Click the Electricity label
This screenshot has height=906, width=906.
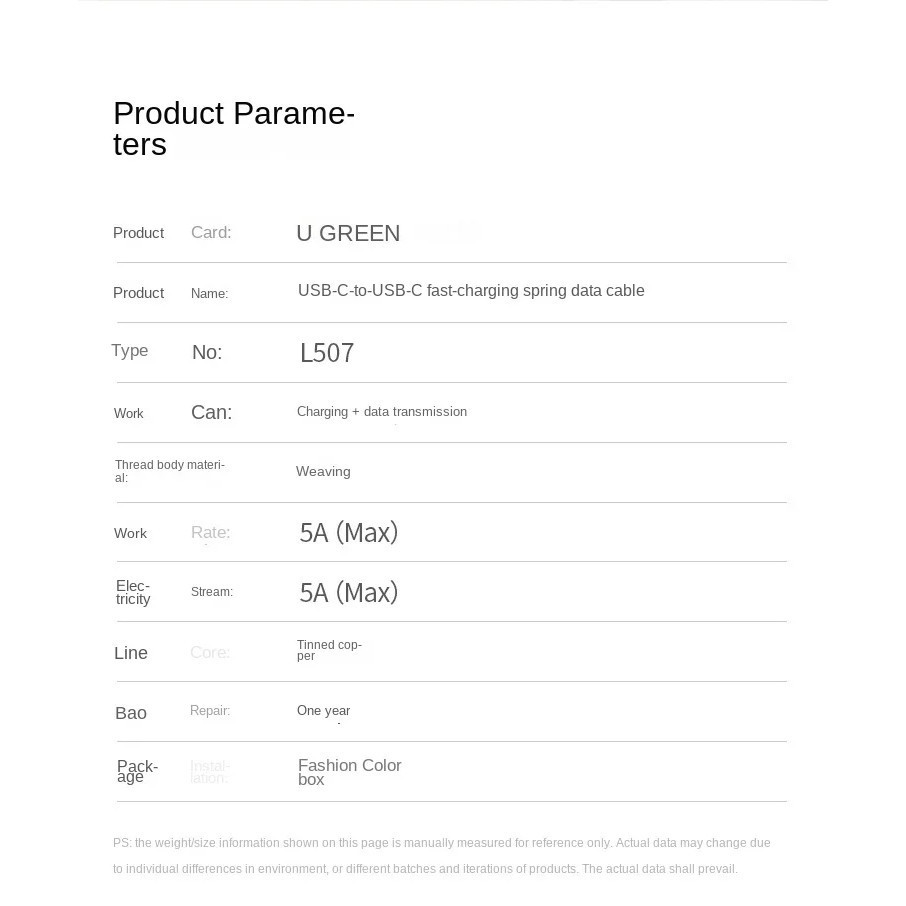[x=133, y=593]
